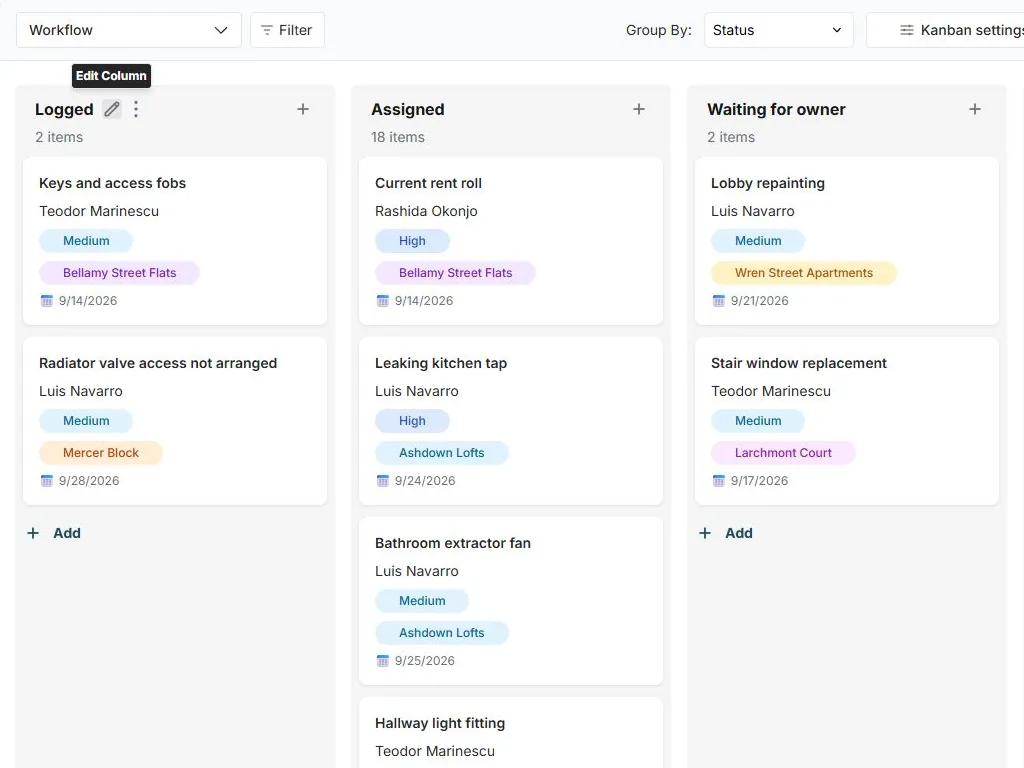This screenshot has height=768, width=1024.
Task: Click the Logged column title
Action: [x=64, y=109]
